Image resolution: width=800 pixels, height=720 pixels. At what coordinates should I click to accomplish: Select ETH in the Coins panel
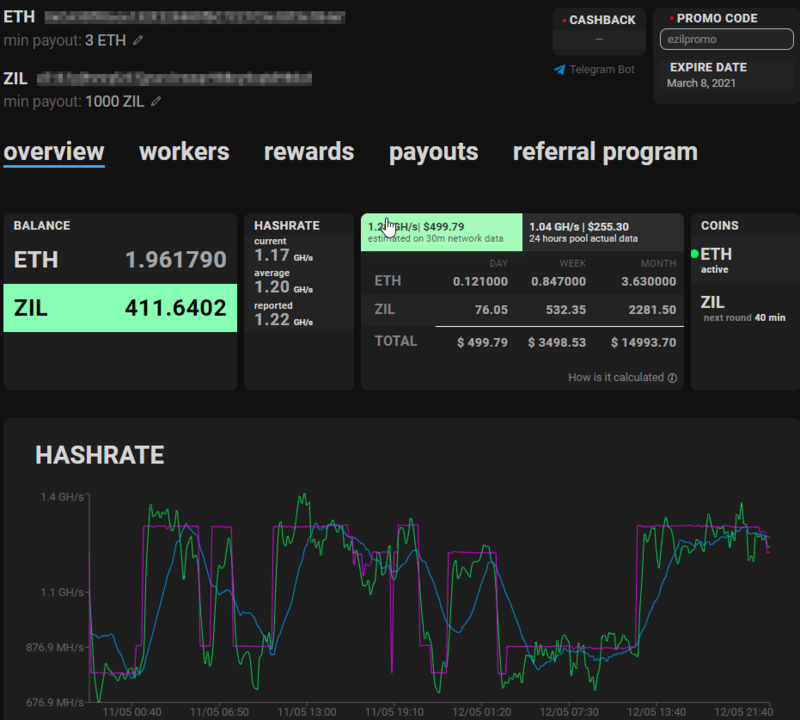pos(717,255)
